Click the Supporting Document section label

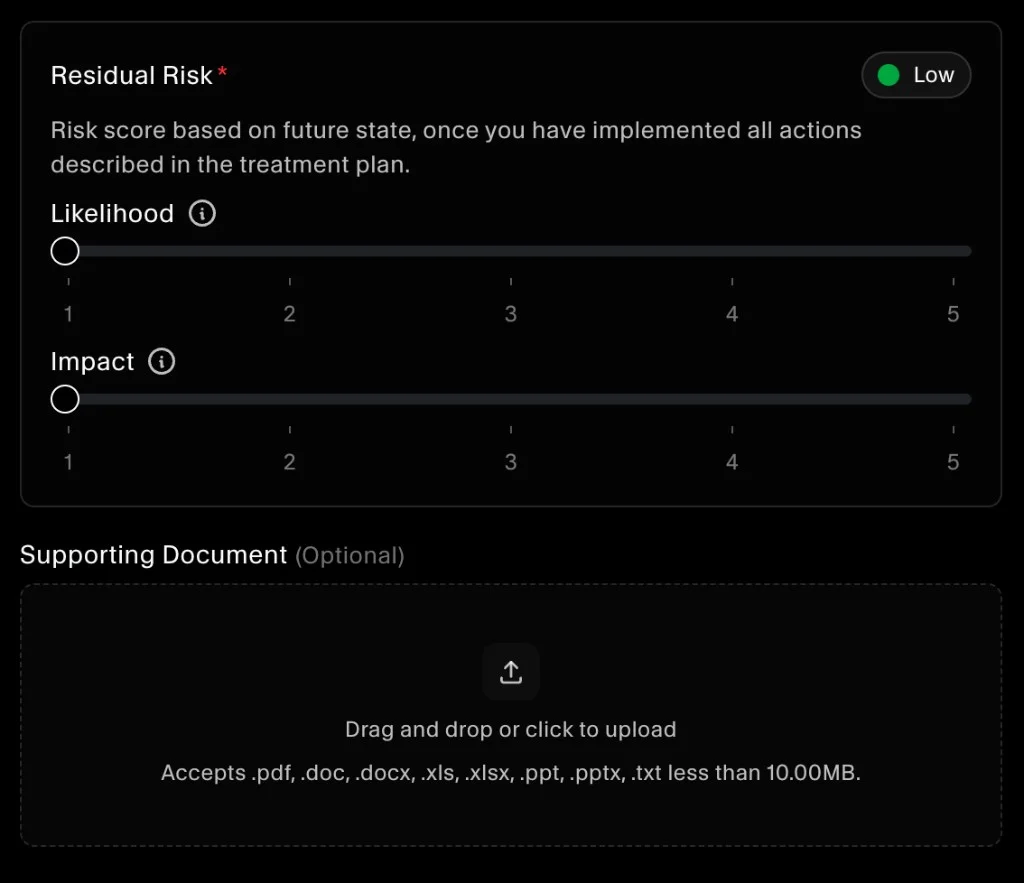click(x=152, y=555)
